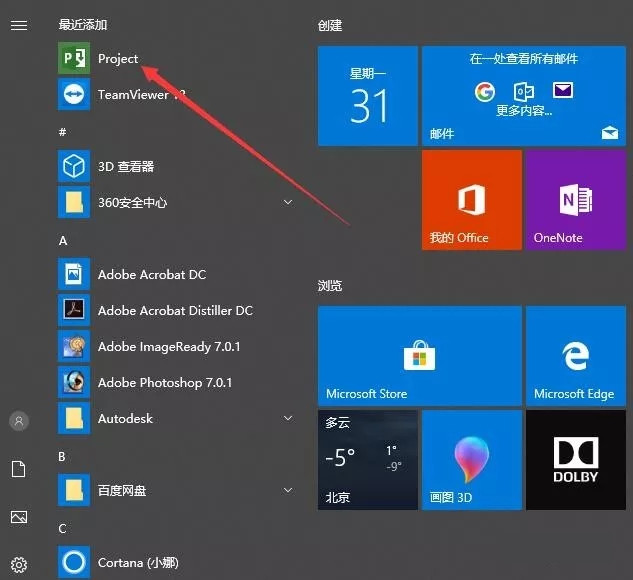Image resolution: width=633 pixels, height=580 pixels.
Task: Open Adobe Acrobat DC icon
Action: point(74,274)
